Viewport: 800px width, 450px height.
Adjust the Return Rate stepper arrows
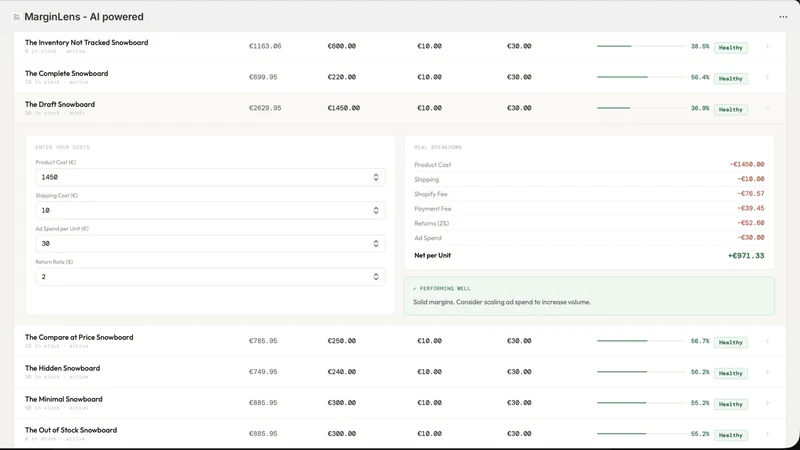(376, 277)
